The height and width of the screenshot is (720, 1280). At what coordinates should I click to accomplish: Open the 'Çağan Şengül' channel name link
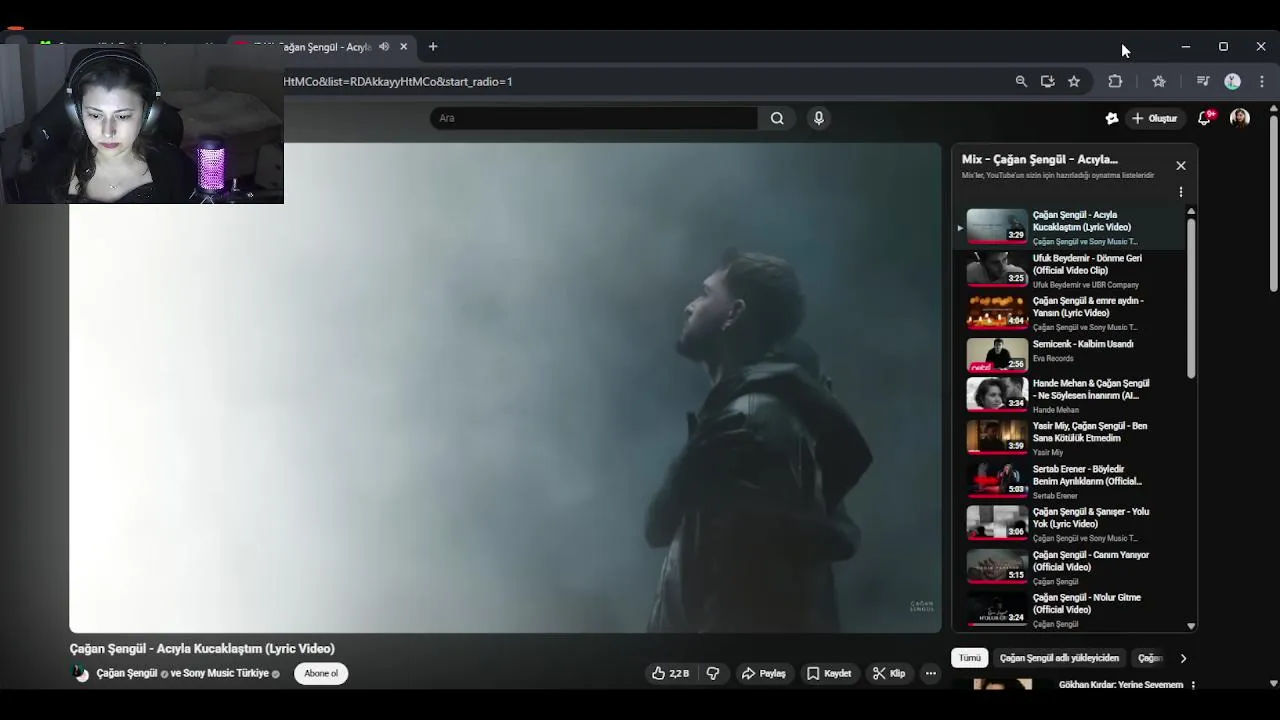tap(127, 674)
